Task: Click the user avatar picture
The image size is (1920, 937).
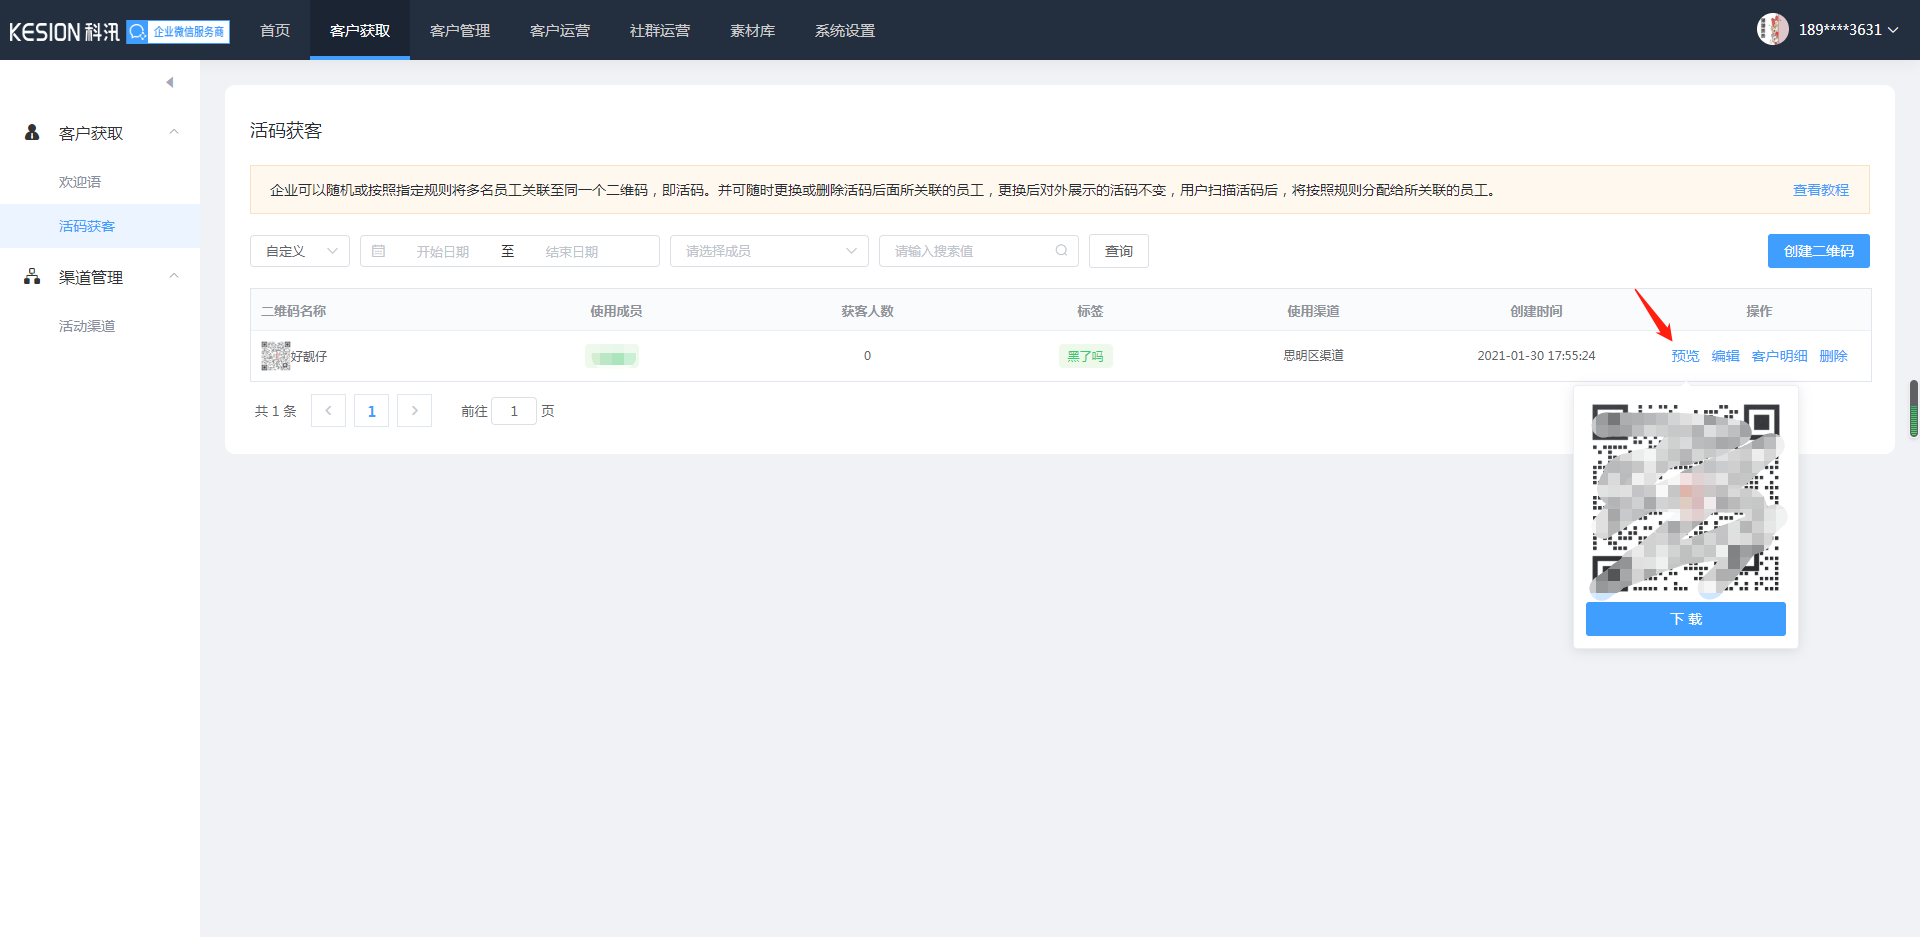Action: pos(1773,29)
